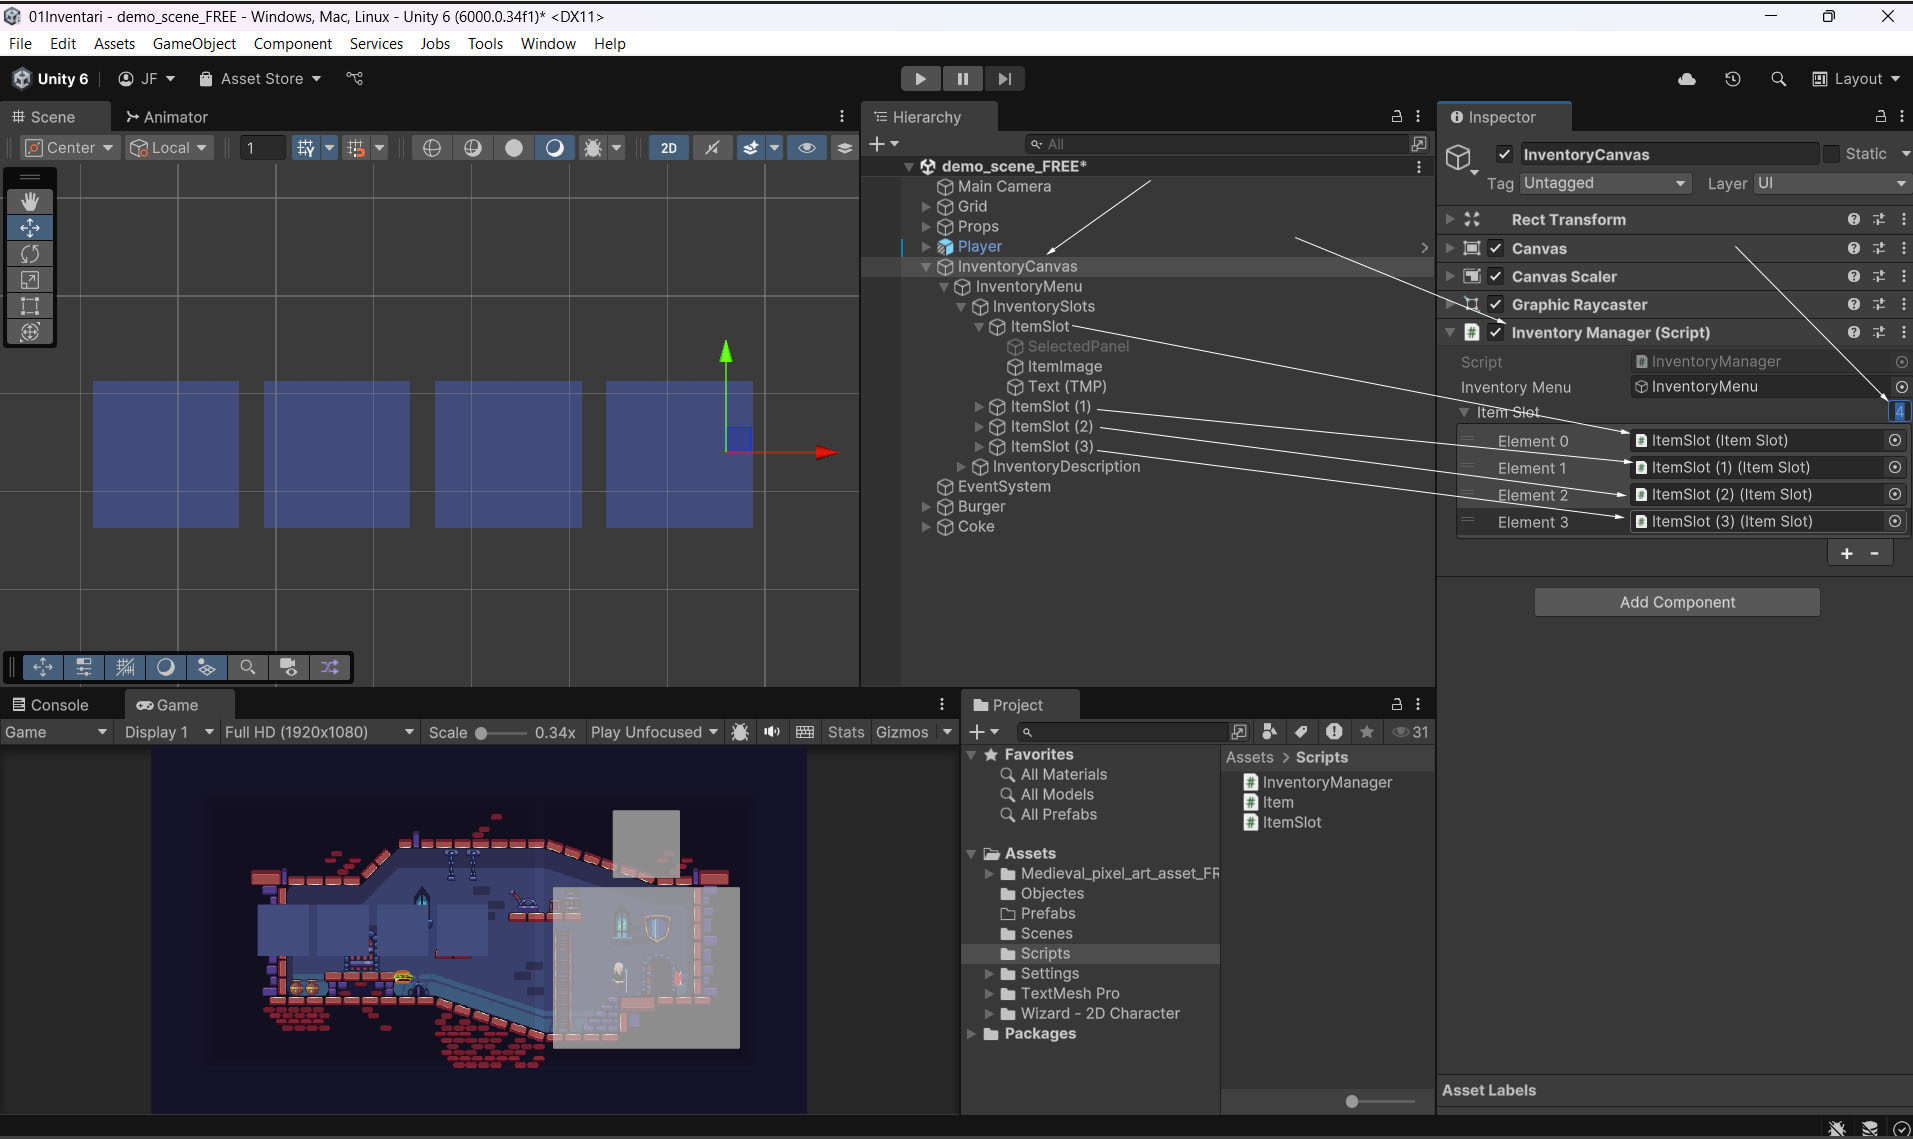Open the GameObject menu
Image resolution: width=1913 pixels, height=1139 pixels.
tap(194, 44)
